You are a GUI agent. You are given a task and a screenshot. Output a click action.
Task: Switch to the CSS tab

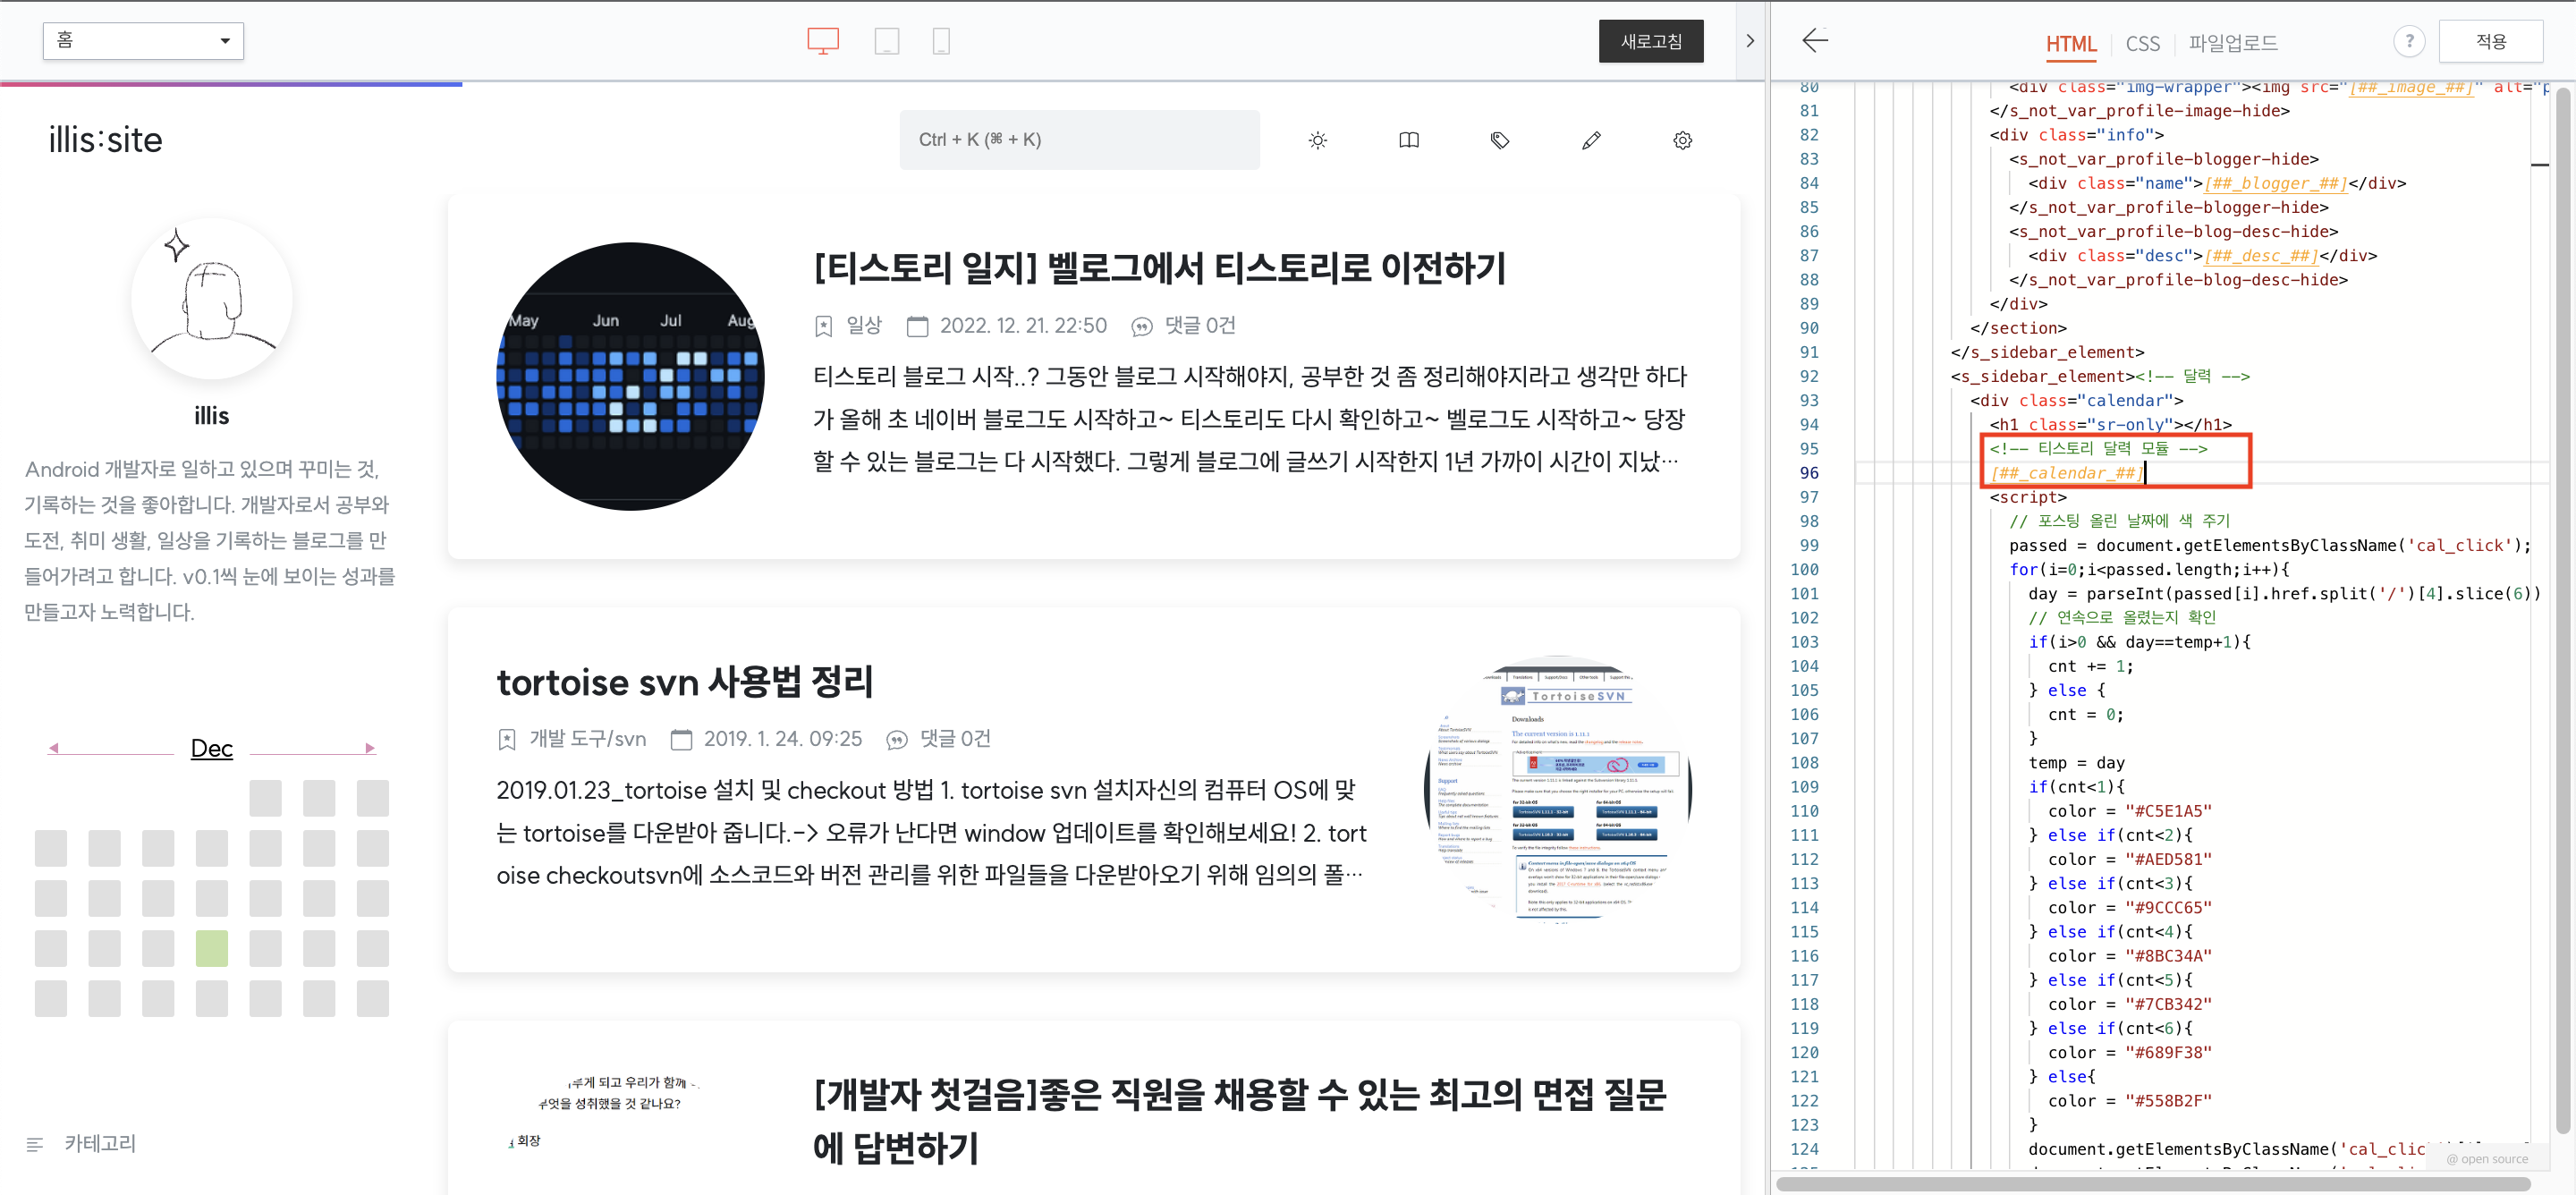click(x=2141, y=44)
